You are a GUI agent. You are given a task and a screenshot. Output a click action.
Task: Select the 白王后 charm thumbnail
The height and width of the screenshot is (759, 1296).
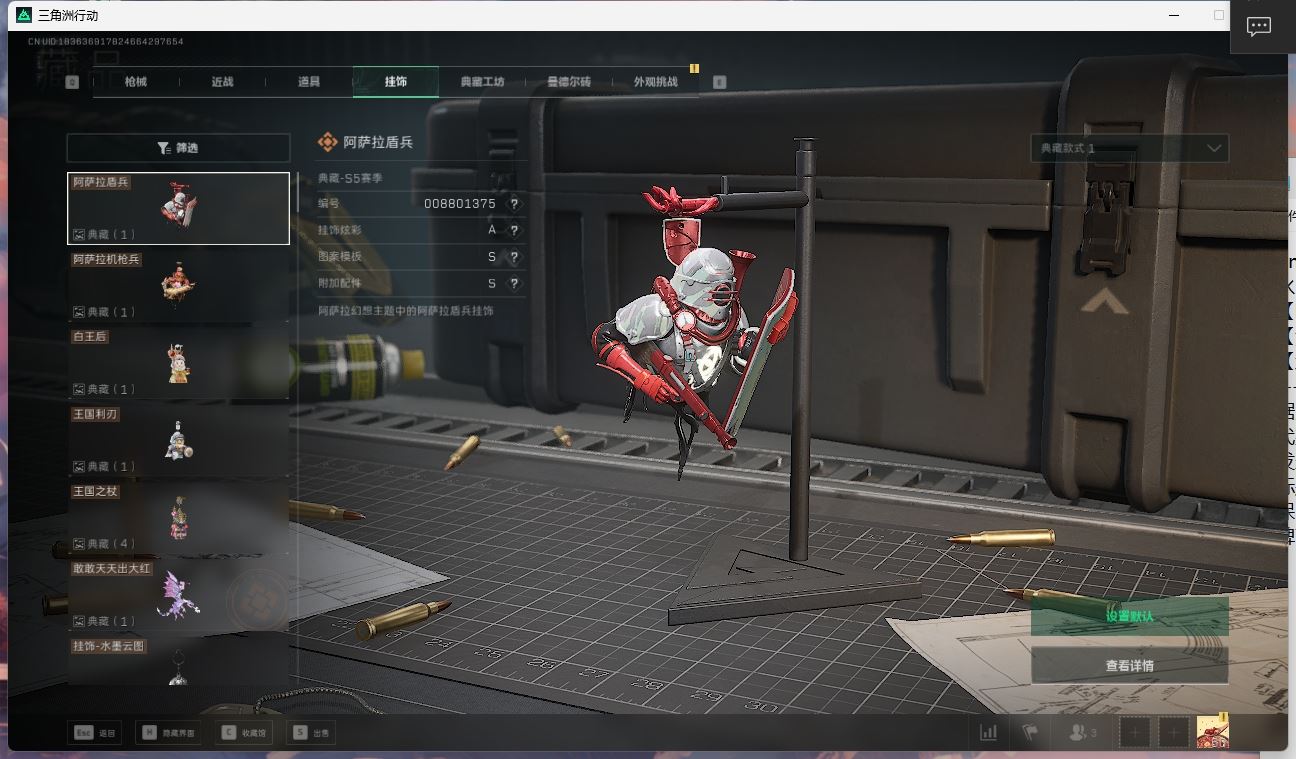pyautogui.click(x=178, y=363)
